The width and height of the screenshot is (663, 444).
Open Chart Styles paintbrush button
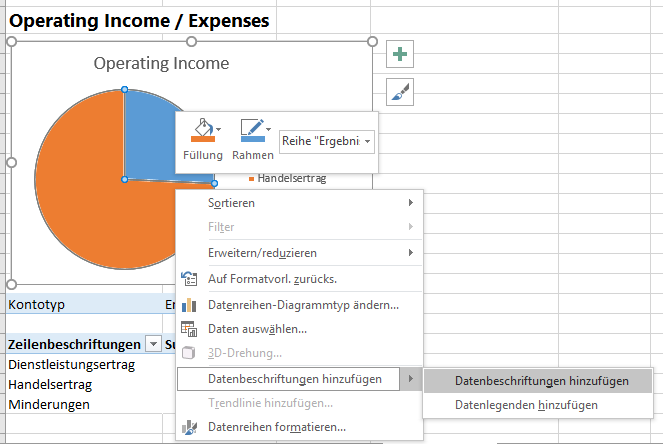coord(400,92)
